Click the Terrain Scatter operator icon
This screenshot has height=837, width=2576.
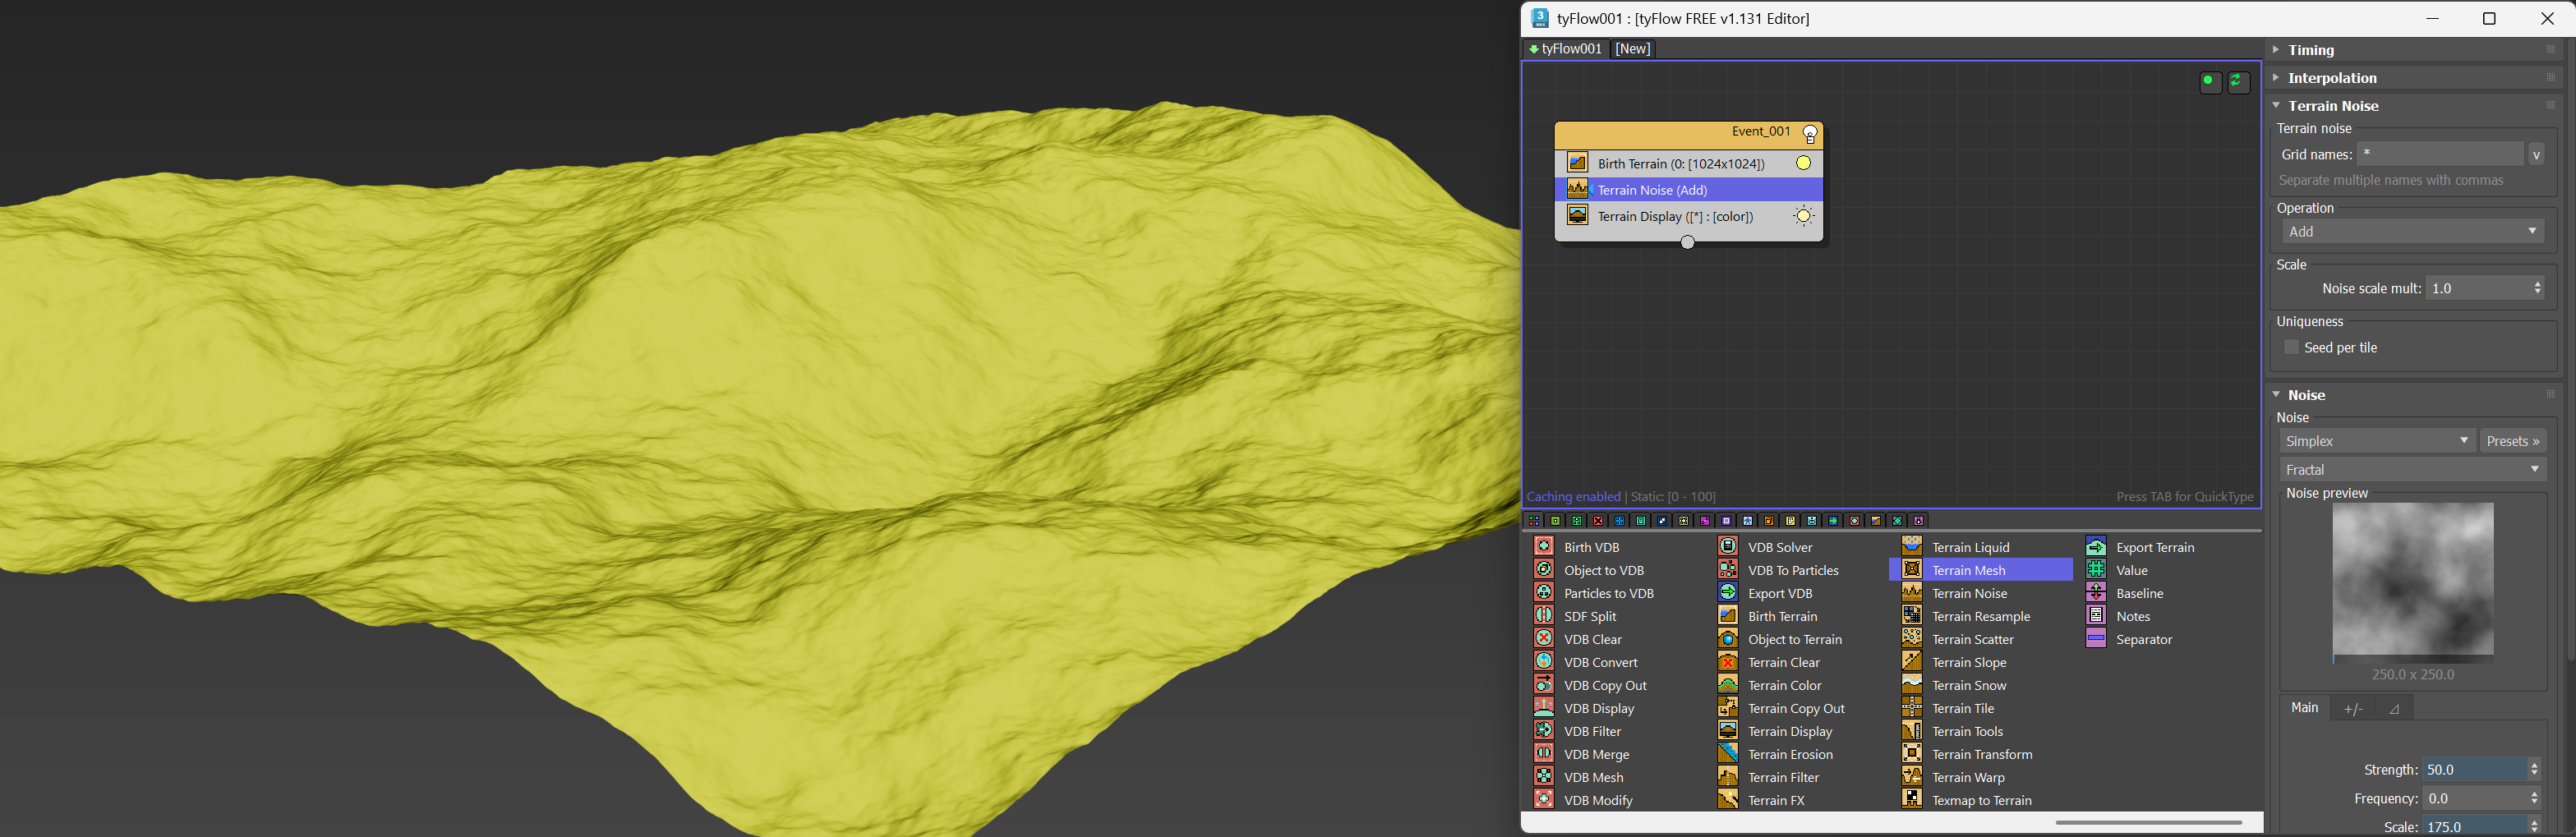point(1911,639)
